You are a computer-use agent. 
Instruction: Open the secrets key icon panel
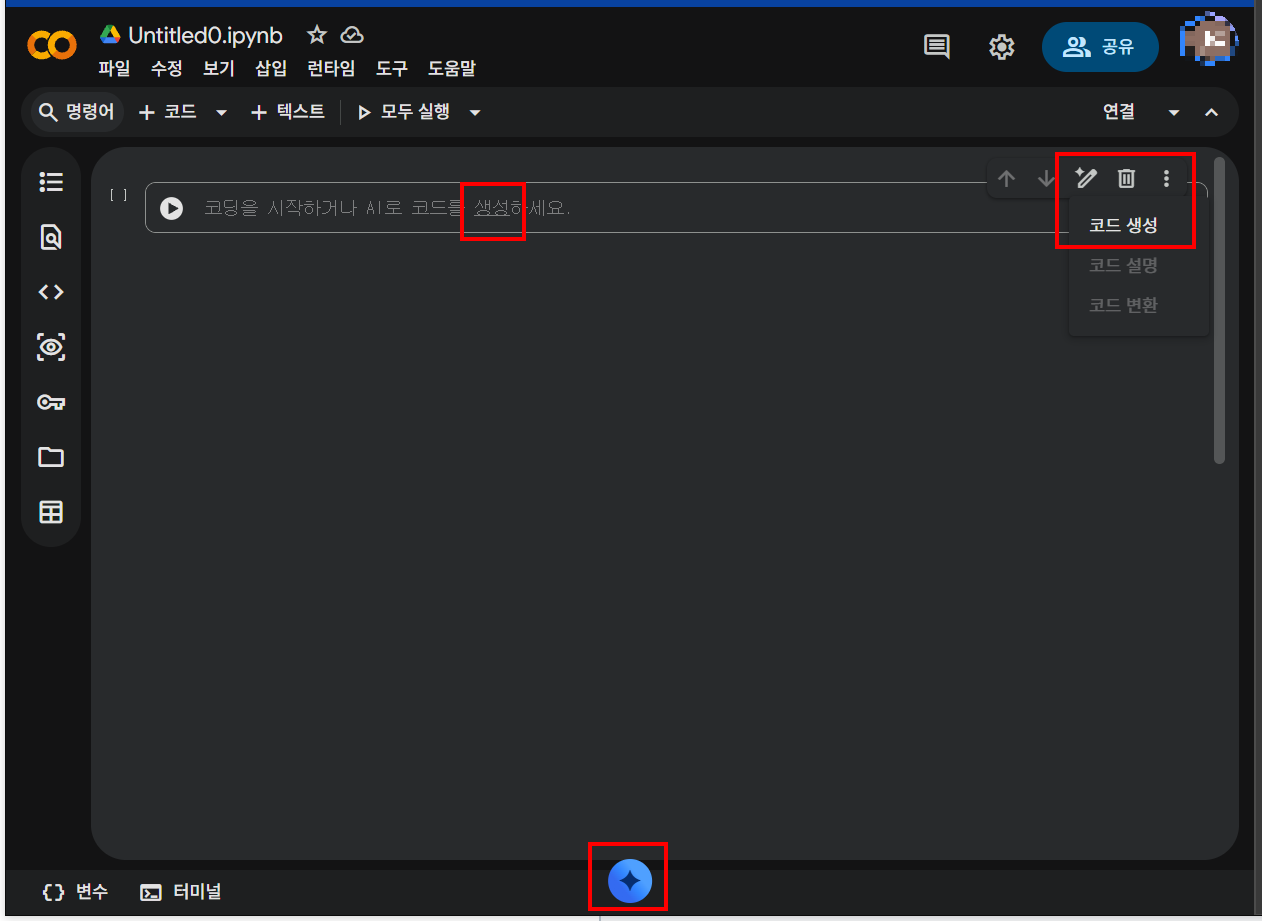click(51, 402)
